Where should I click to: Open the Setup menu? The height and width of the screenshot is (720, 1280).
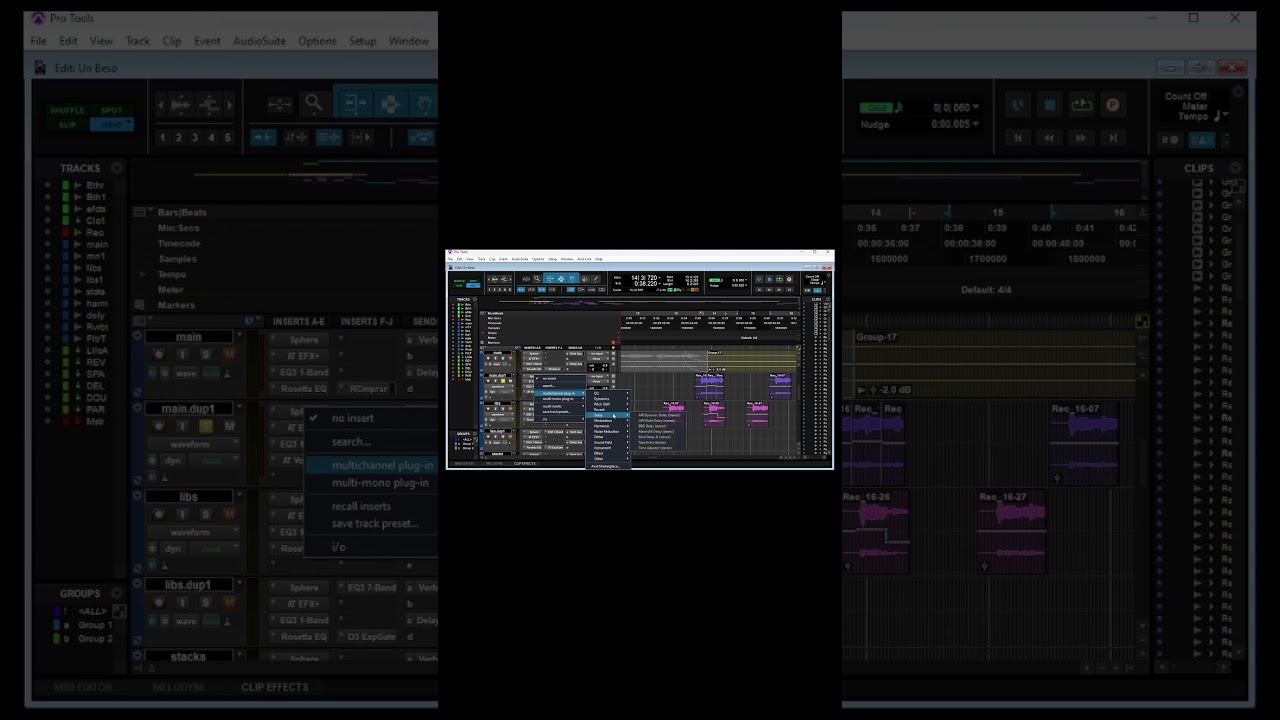[x=553, y=259]
